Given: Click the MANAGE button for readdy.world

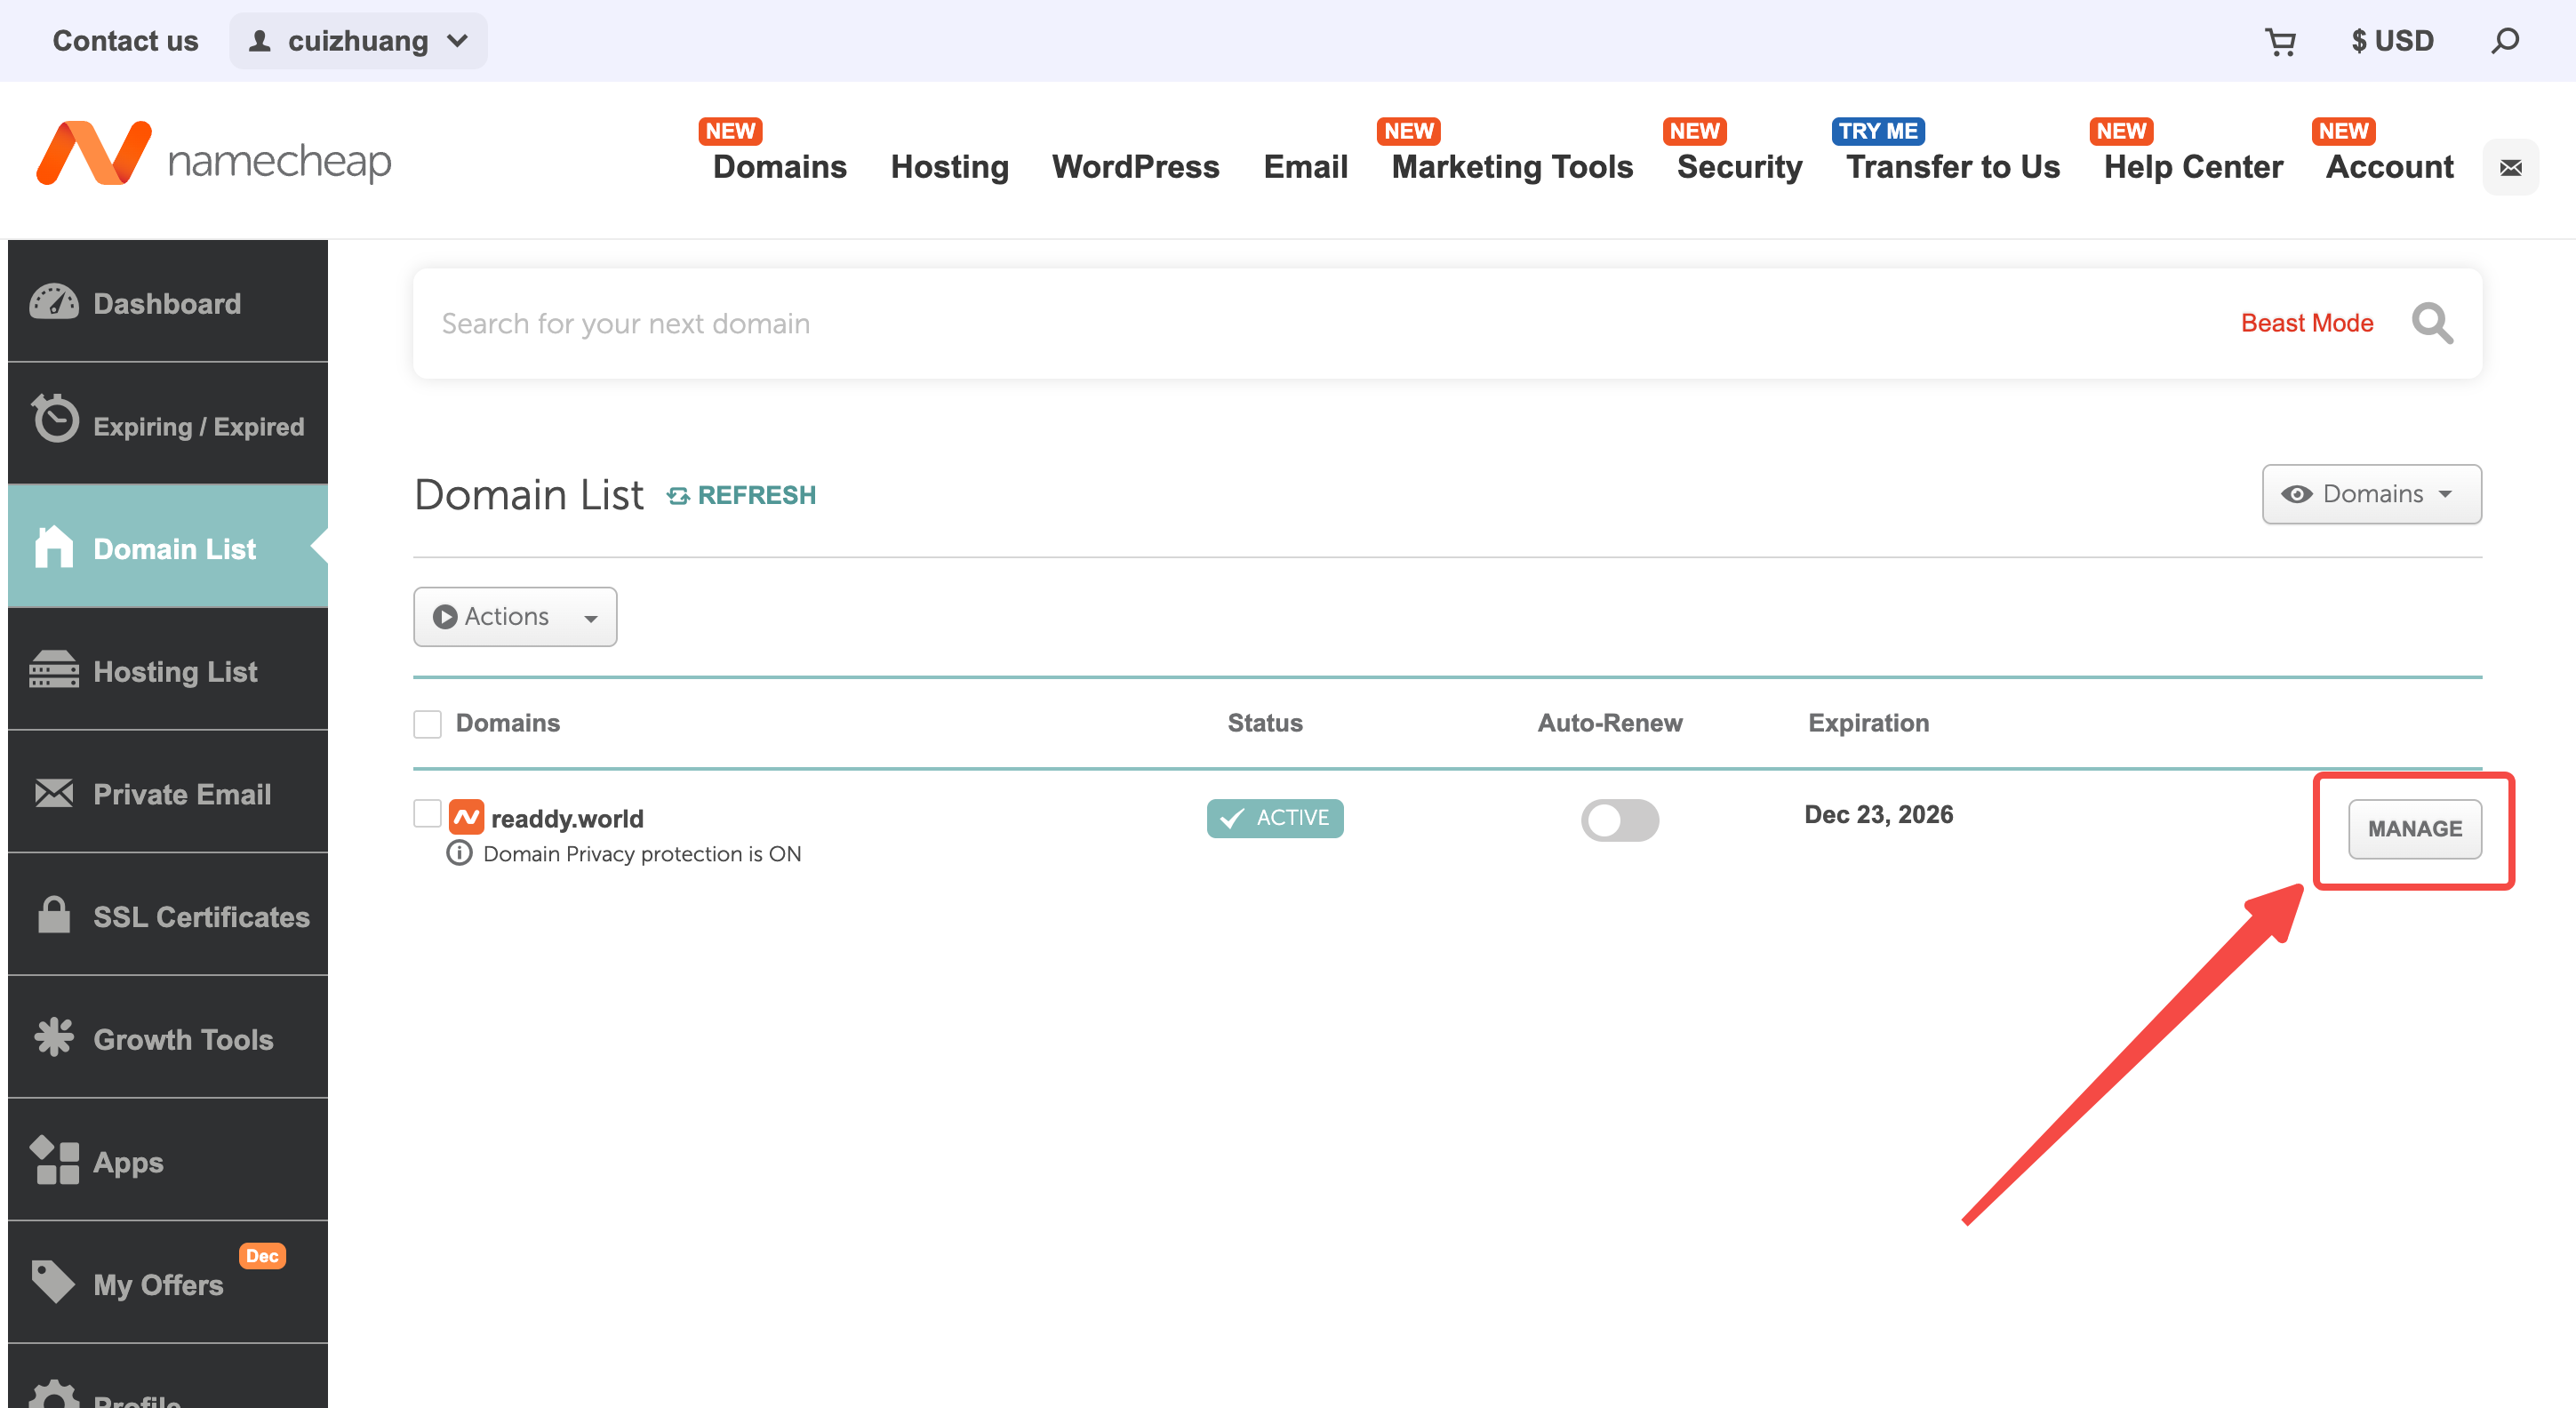Looking at the screenshot, I should (2414, 828).
